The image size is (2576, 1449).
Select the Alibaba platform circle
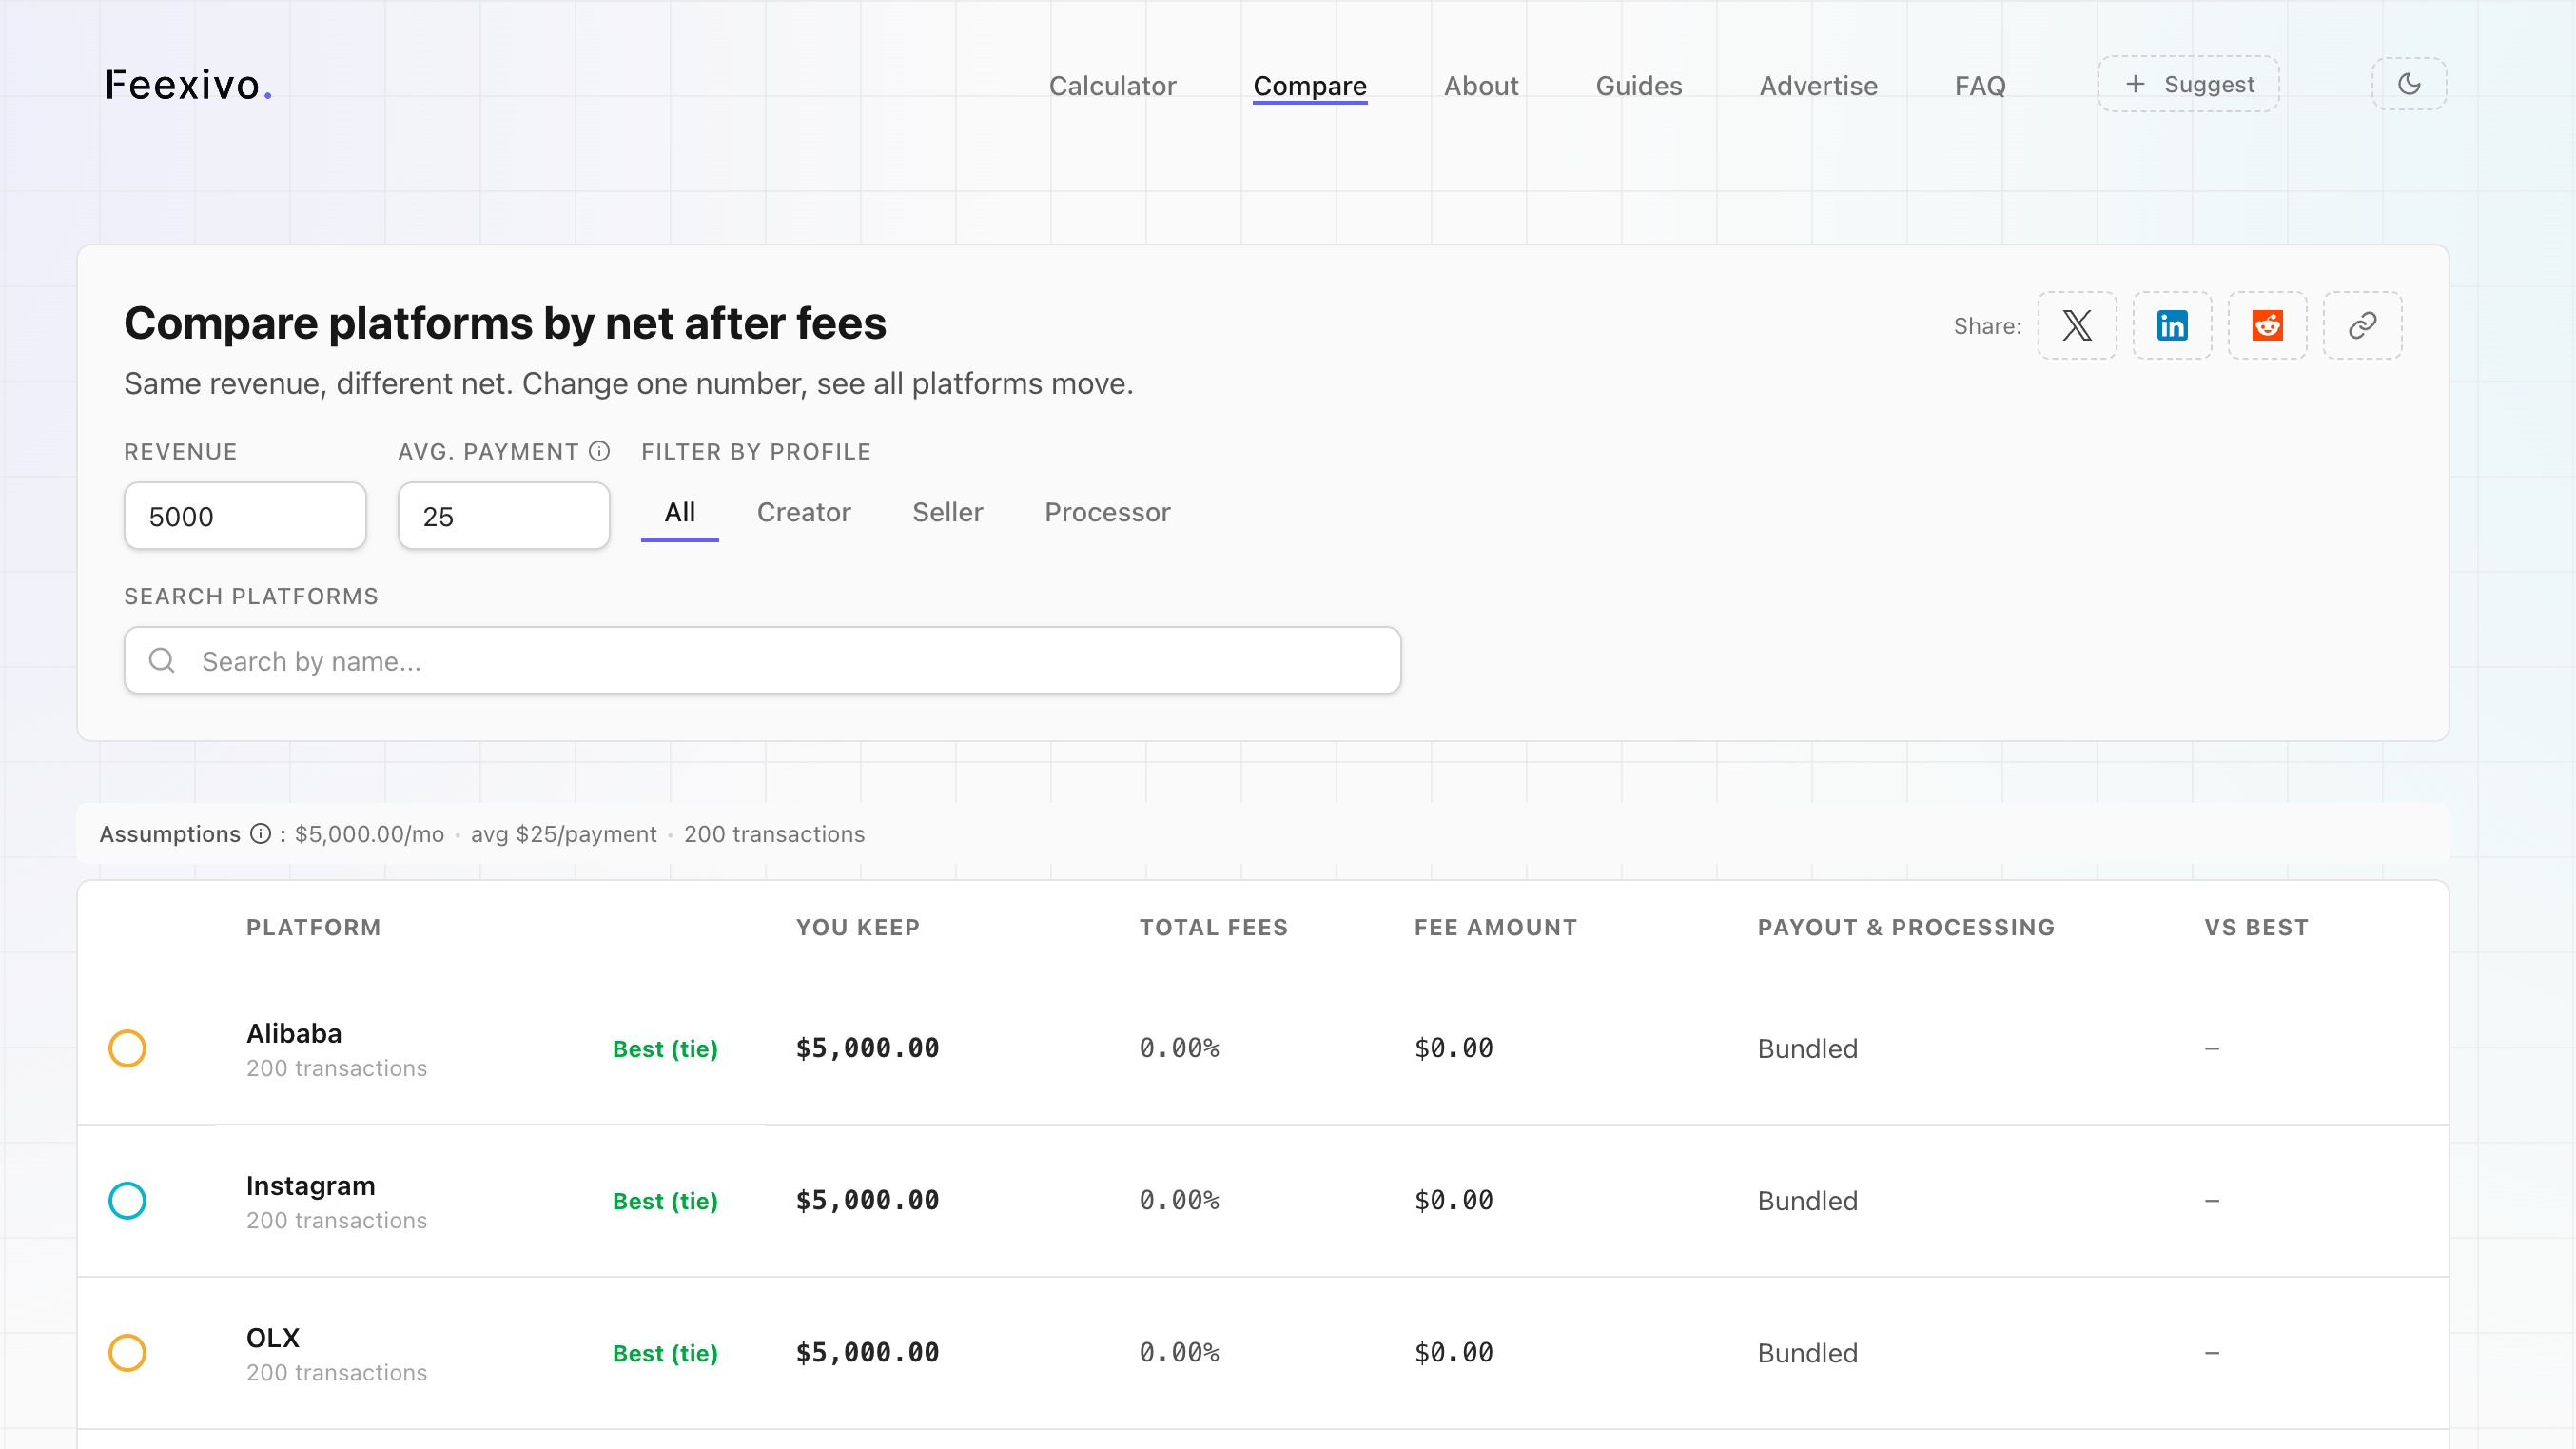point(128,1048)
